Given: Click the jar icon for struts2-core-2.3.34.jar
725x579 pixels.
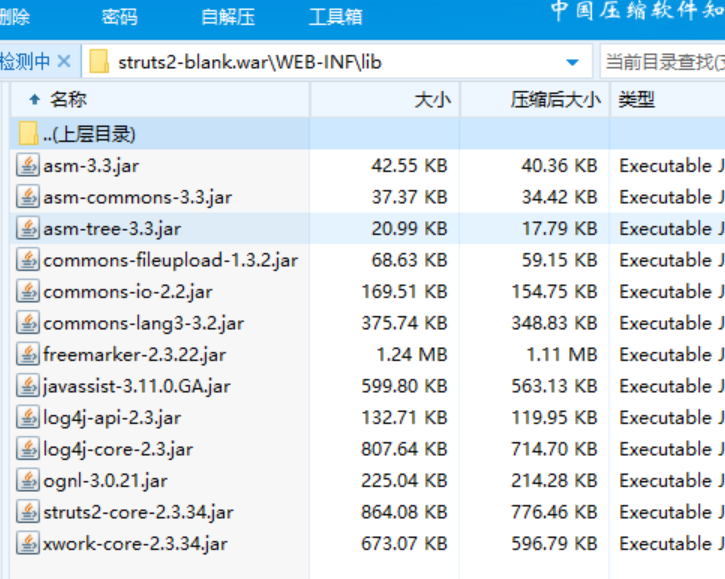Looking at the screenshot, I should (x=28, y=512).
